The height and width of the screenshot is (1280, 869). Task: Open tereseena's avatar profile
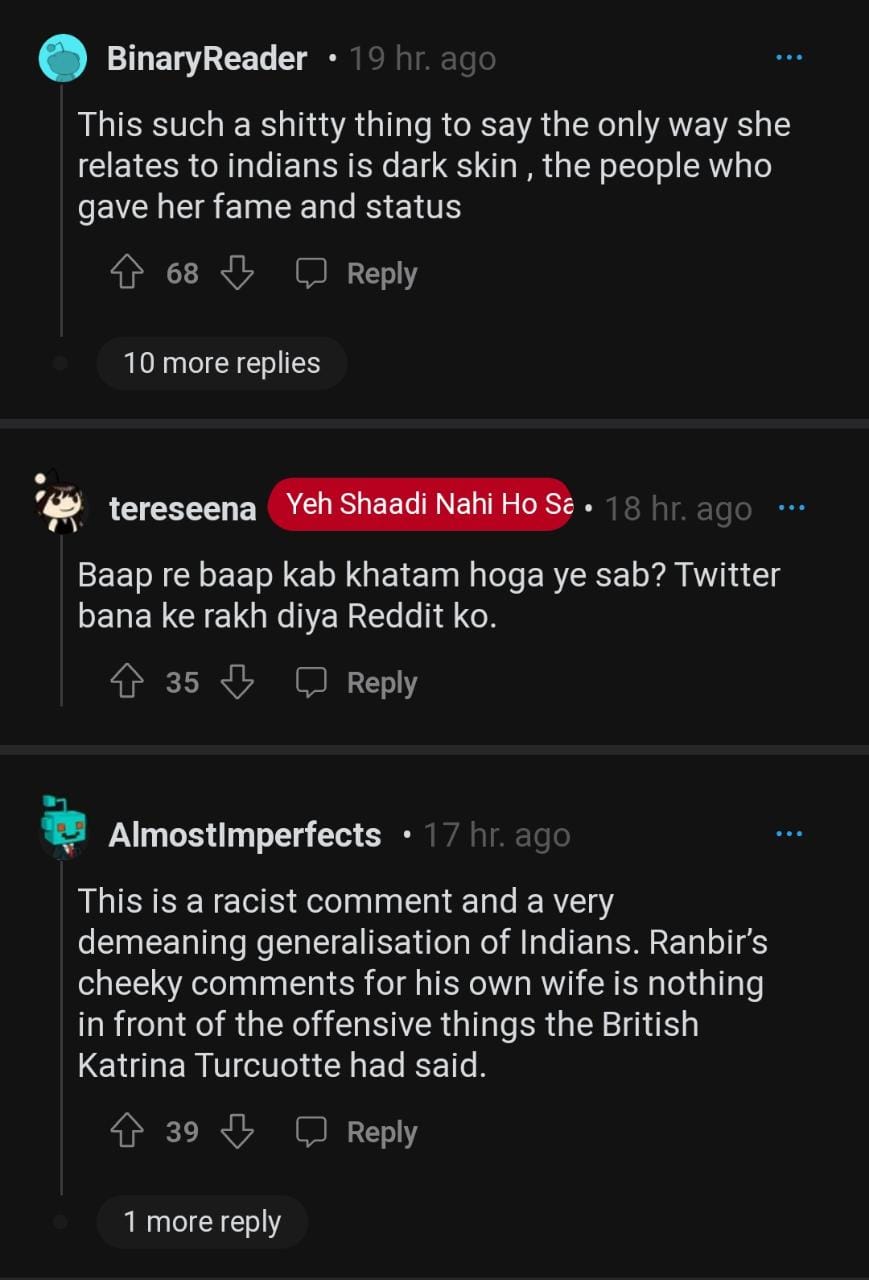60,501
